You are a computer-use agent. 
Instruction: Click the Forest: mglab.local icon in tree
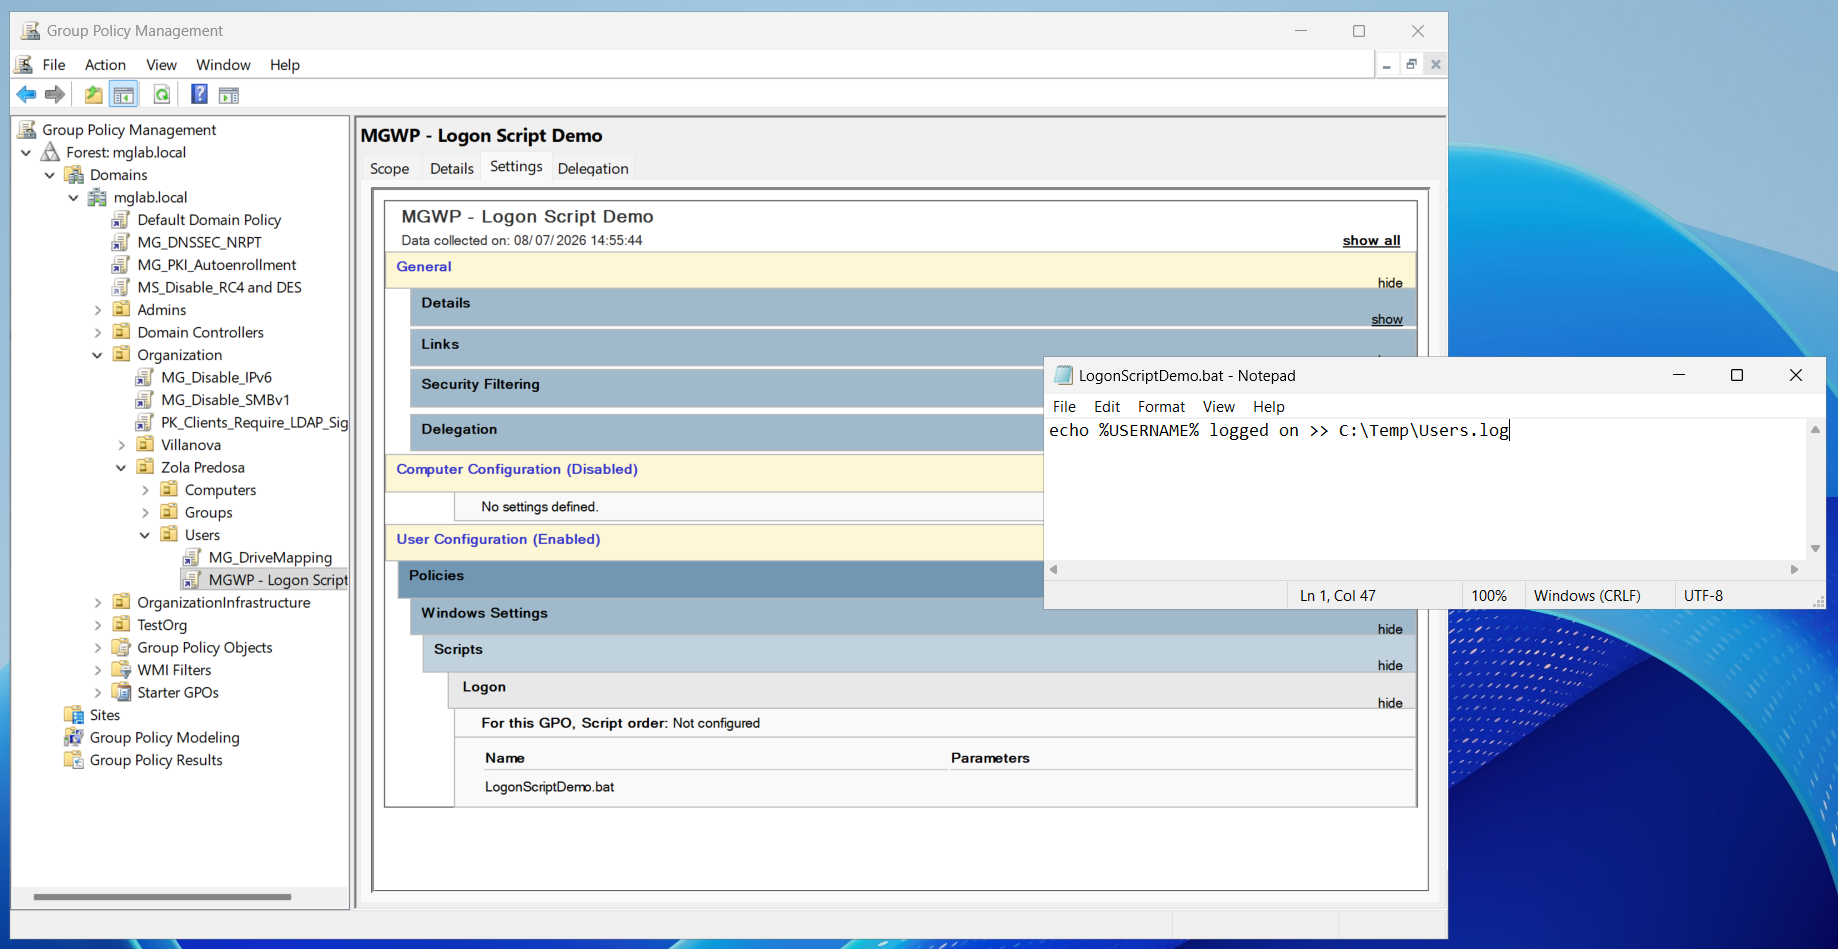click(x=51, y=152)
